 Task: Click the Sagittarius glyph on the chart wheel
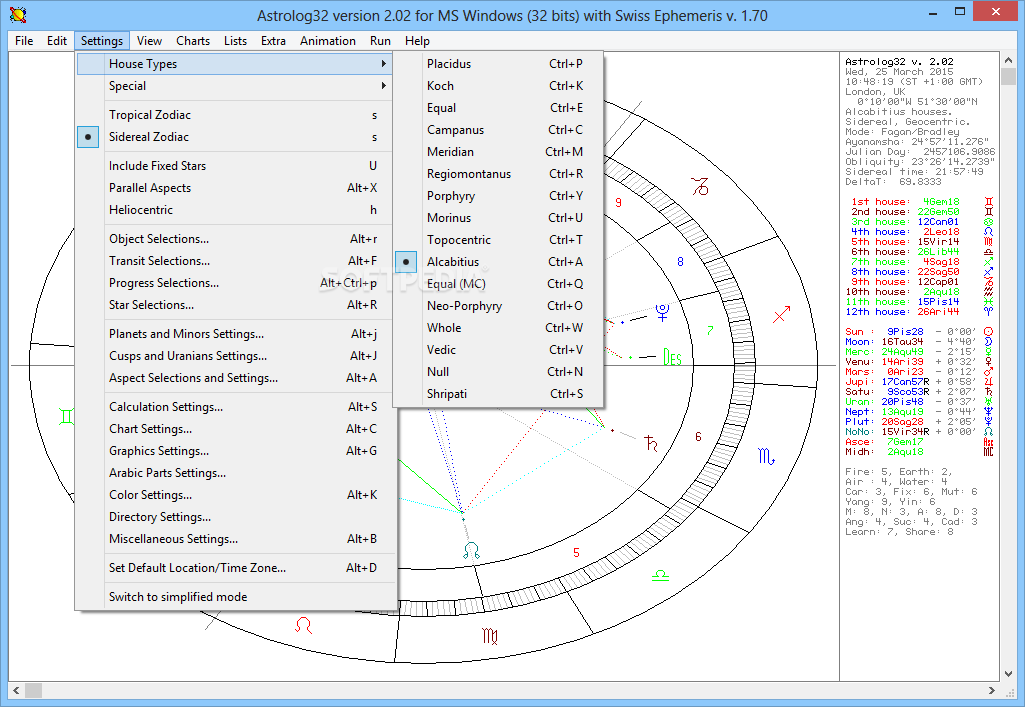click(x=781, y=314)
